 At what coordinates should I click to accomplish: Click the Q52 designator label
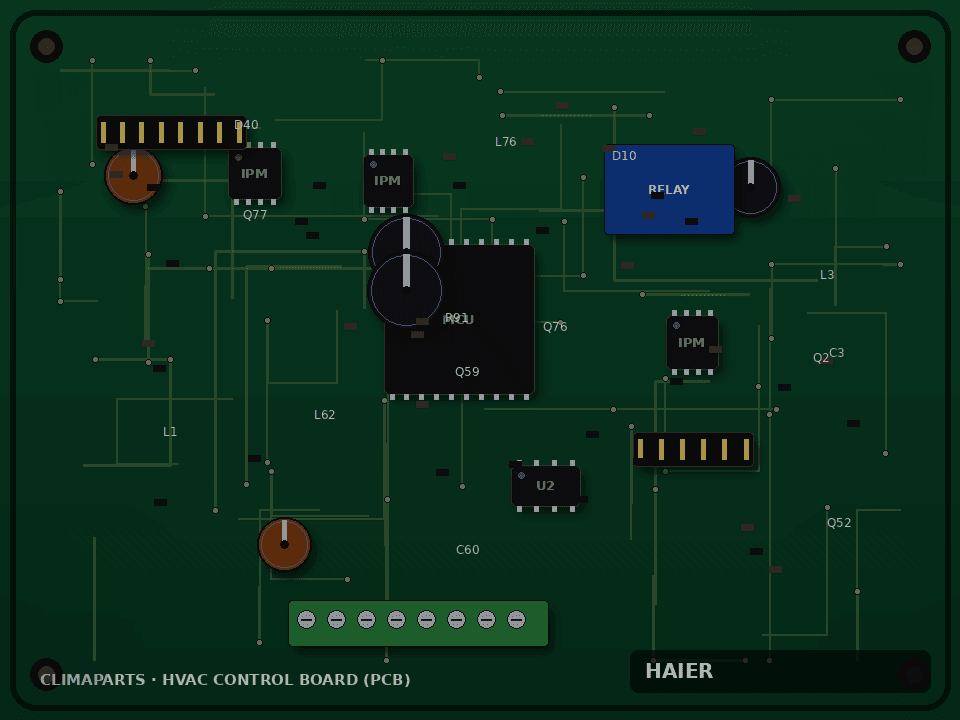click(x=839, y=523)
